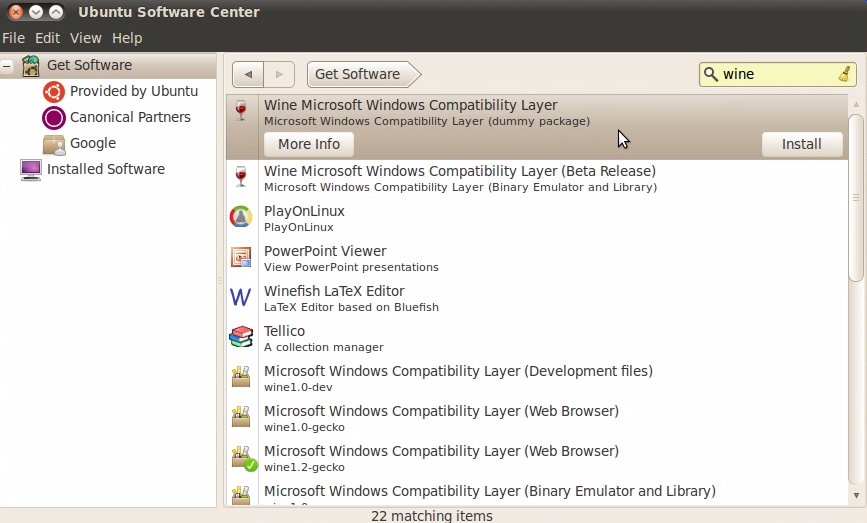Click the Canonical Partners purple circle icon

pyautogui.click(x=54, y=118)
